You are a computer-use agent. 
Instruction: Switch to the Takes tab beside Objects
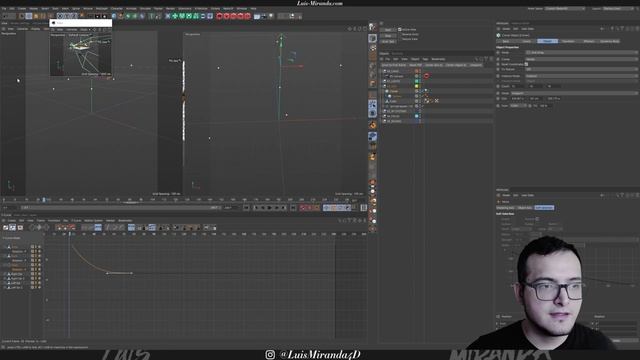click(397, 53)
